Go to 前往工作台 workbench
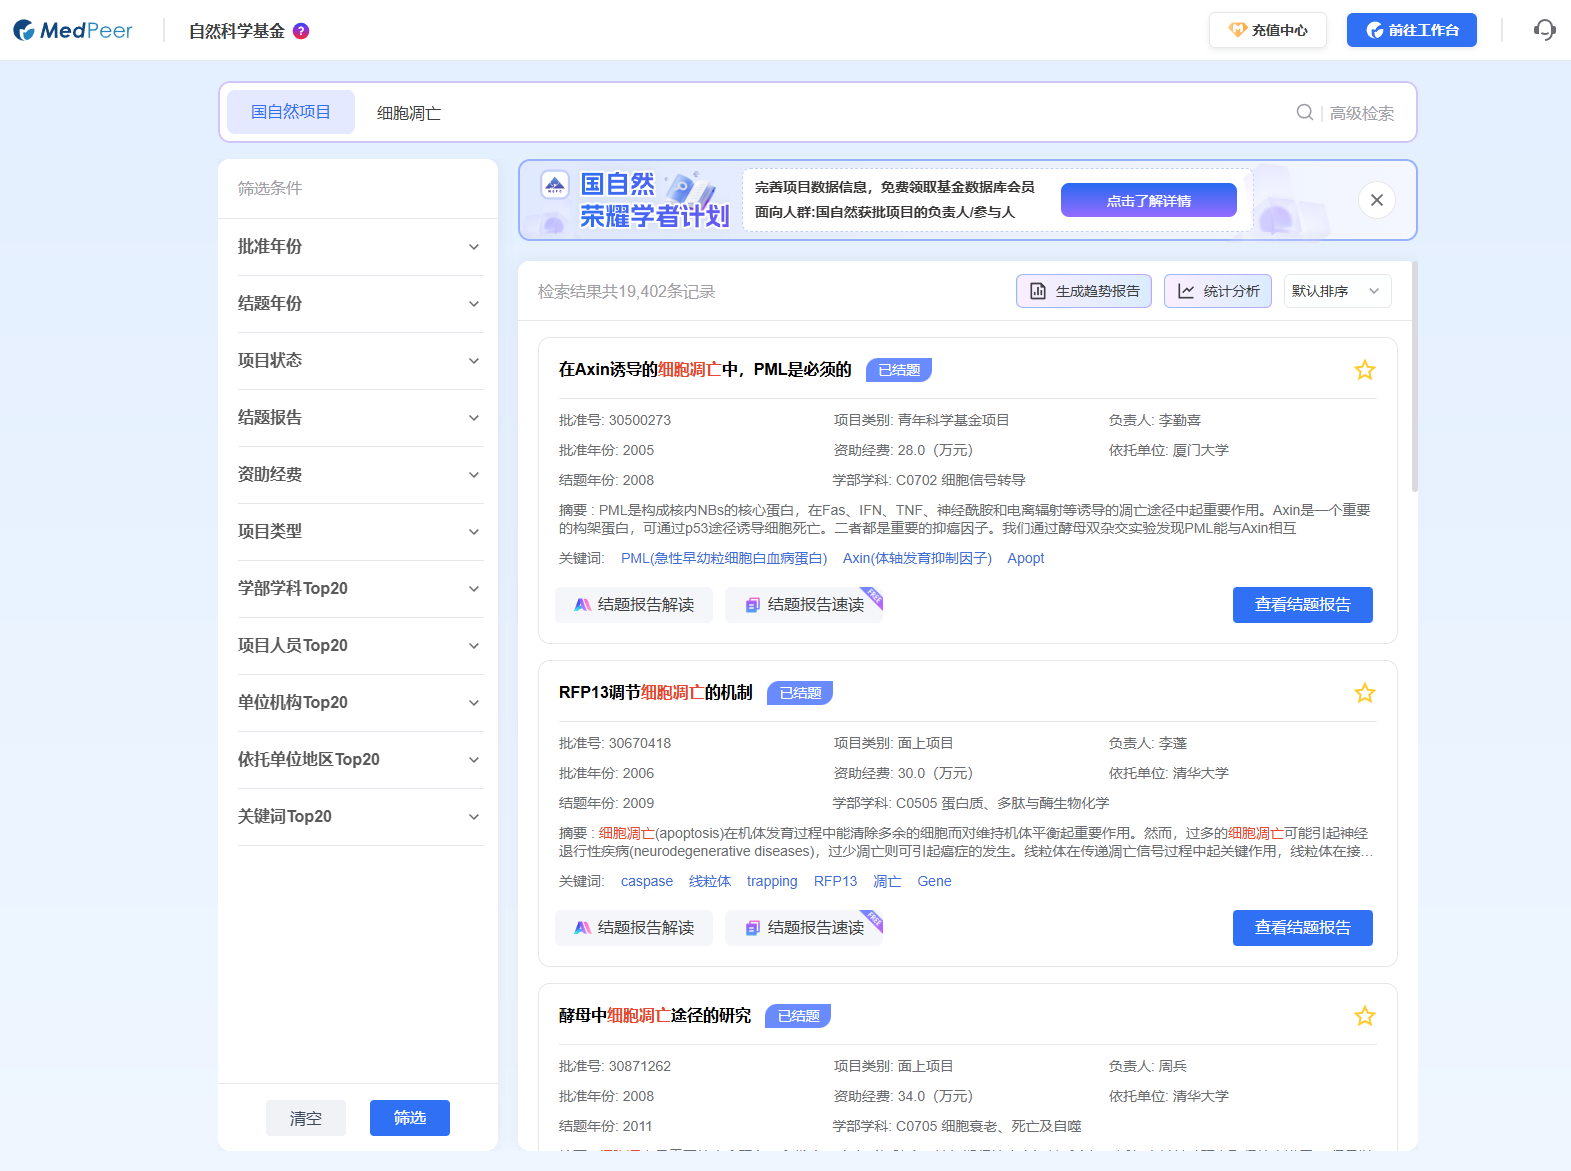Image resolution: width=1571 pixels, height=1171 pixels. click(x=1412, y=30)
